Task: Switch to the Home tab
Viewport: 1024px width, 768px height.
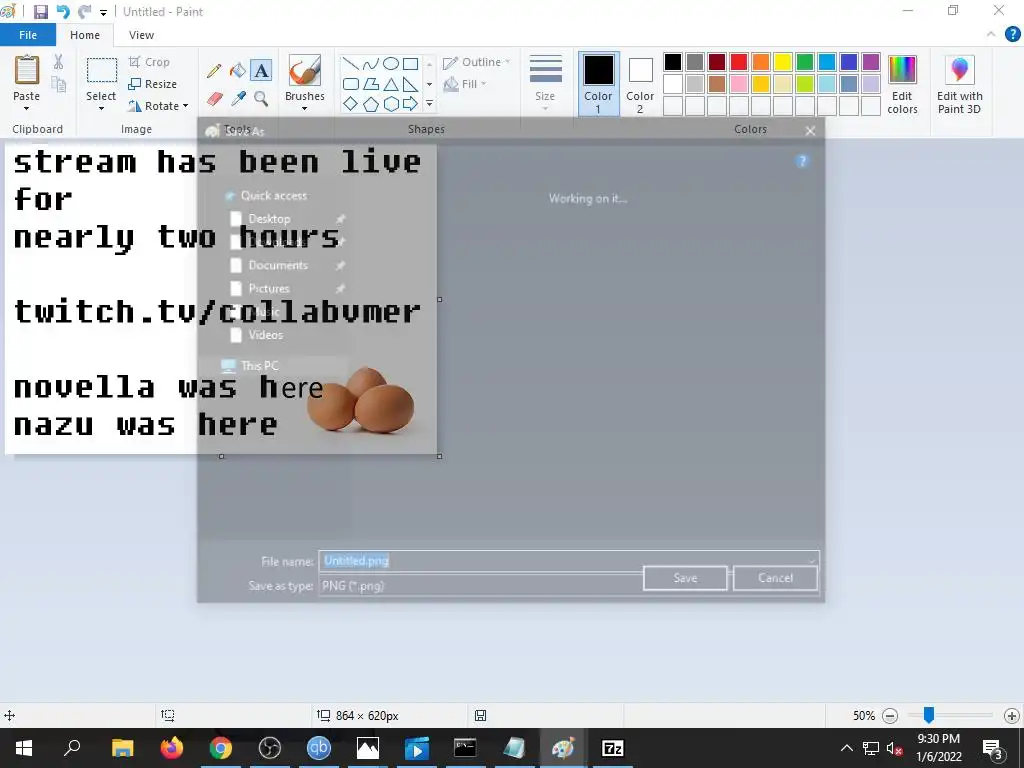Action: click(x=85, y=35)
